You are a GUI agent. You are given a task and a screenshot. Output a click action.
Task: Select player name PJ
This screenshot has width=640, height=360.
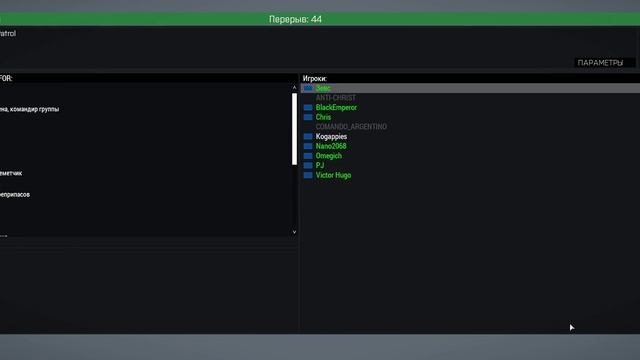(320, 166)
